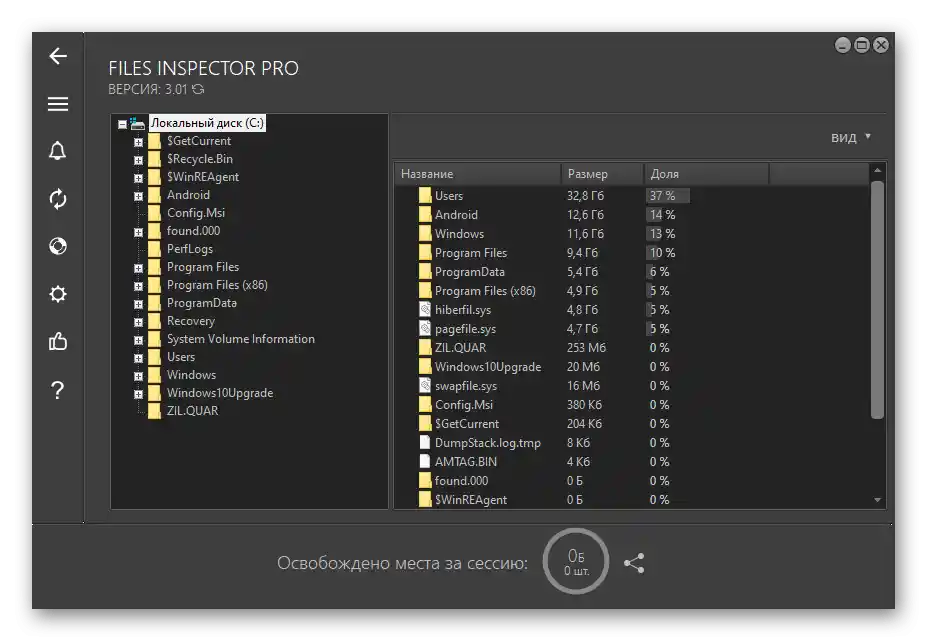Screen dimensions: 927x641
Task: Expand the Program Files tree node
Action: click(x=138, y=268)
